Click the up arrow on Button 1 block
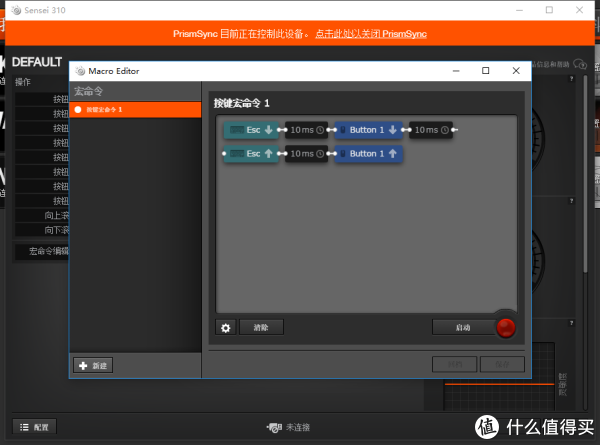Image resolution: width=600 pixels, height=445 pixels. click(393, 153)
